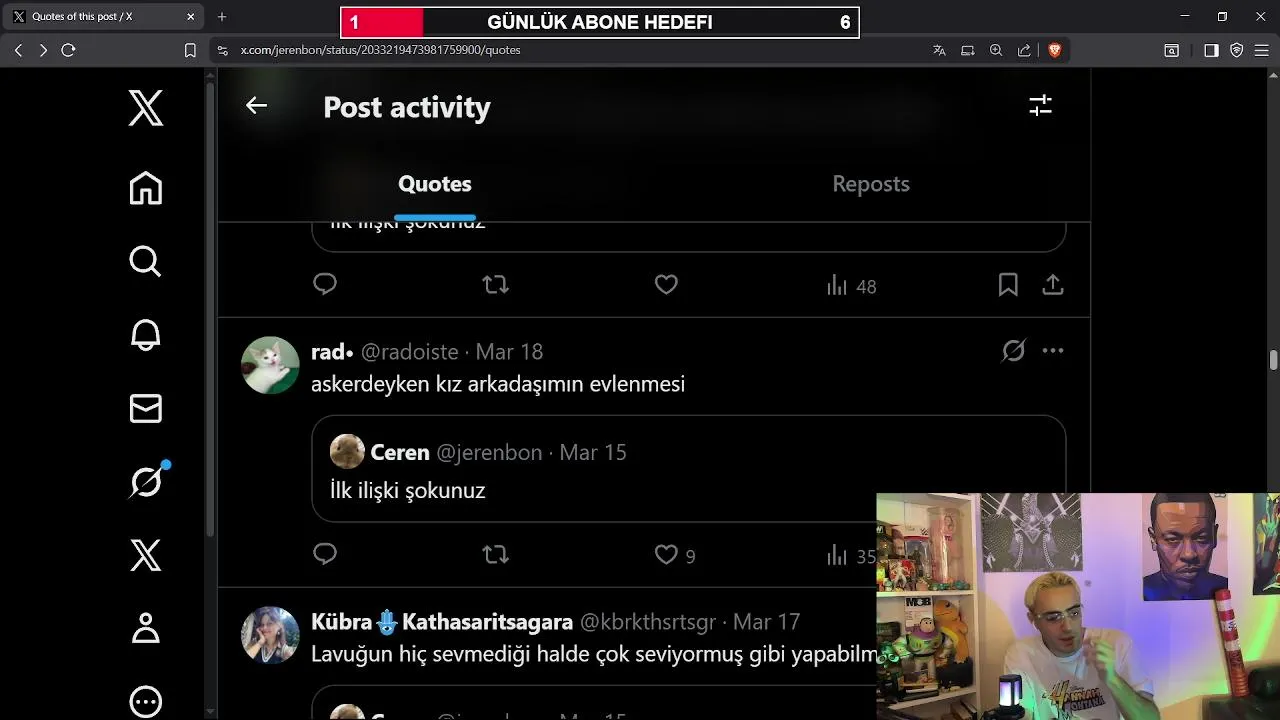Open @kbrkthsrtsgr handle link
The width and height of the screenshot is (1280, 720).
[648, 622]
